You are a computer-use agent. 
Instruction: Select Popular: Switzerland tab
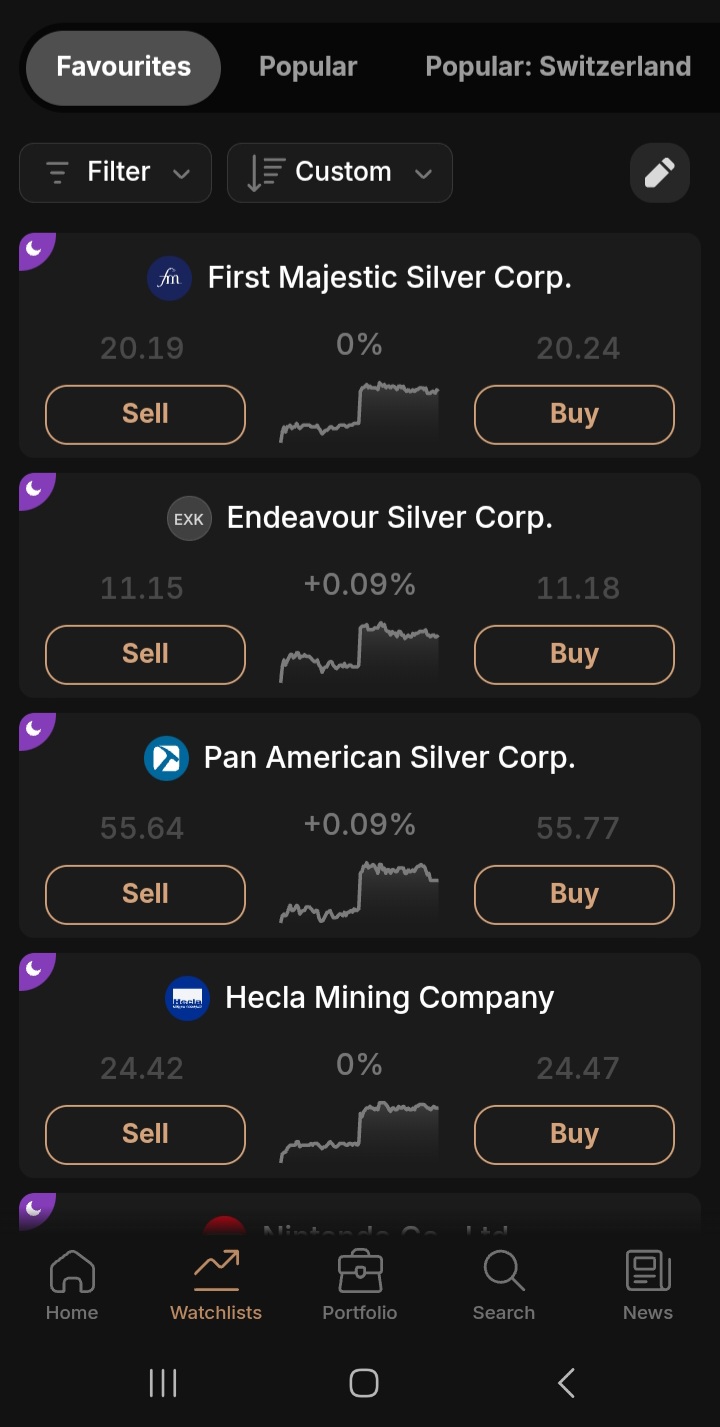click(558, 67)
